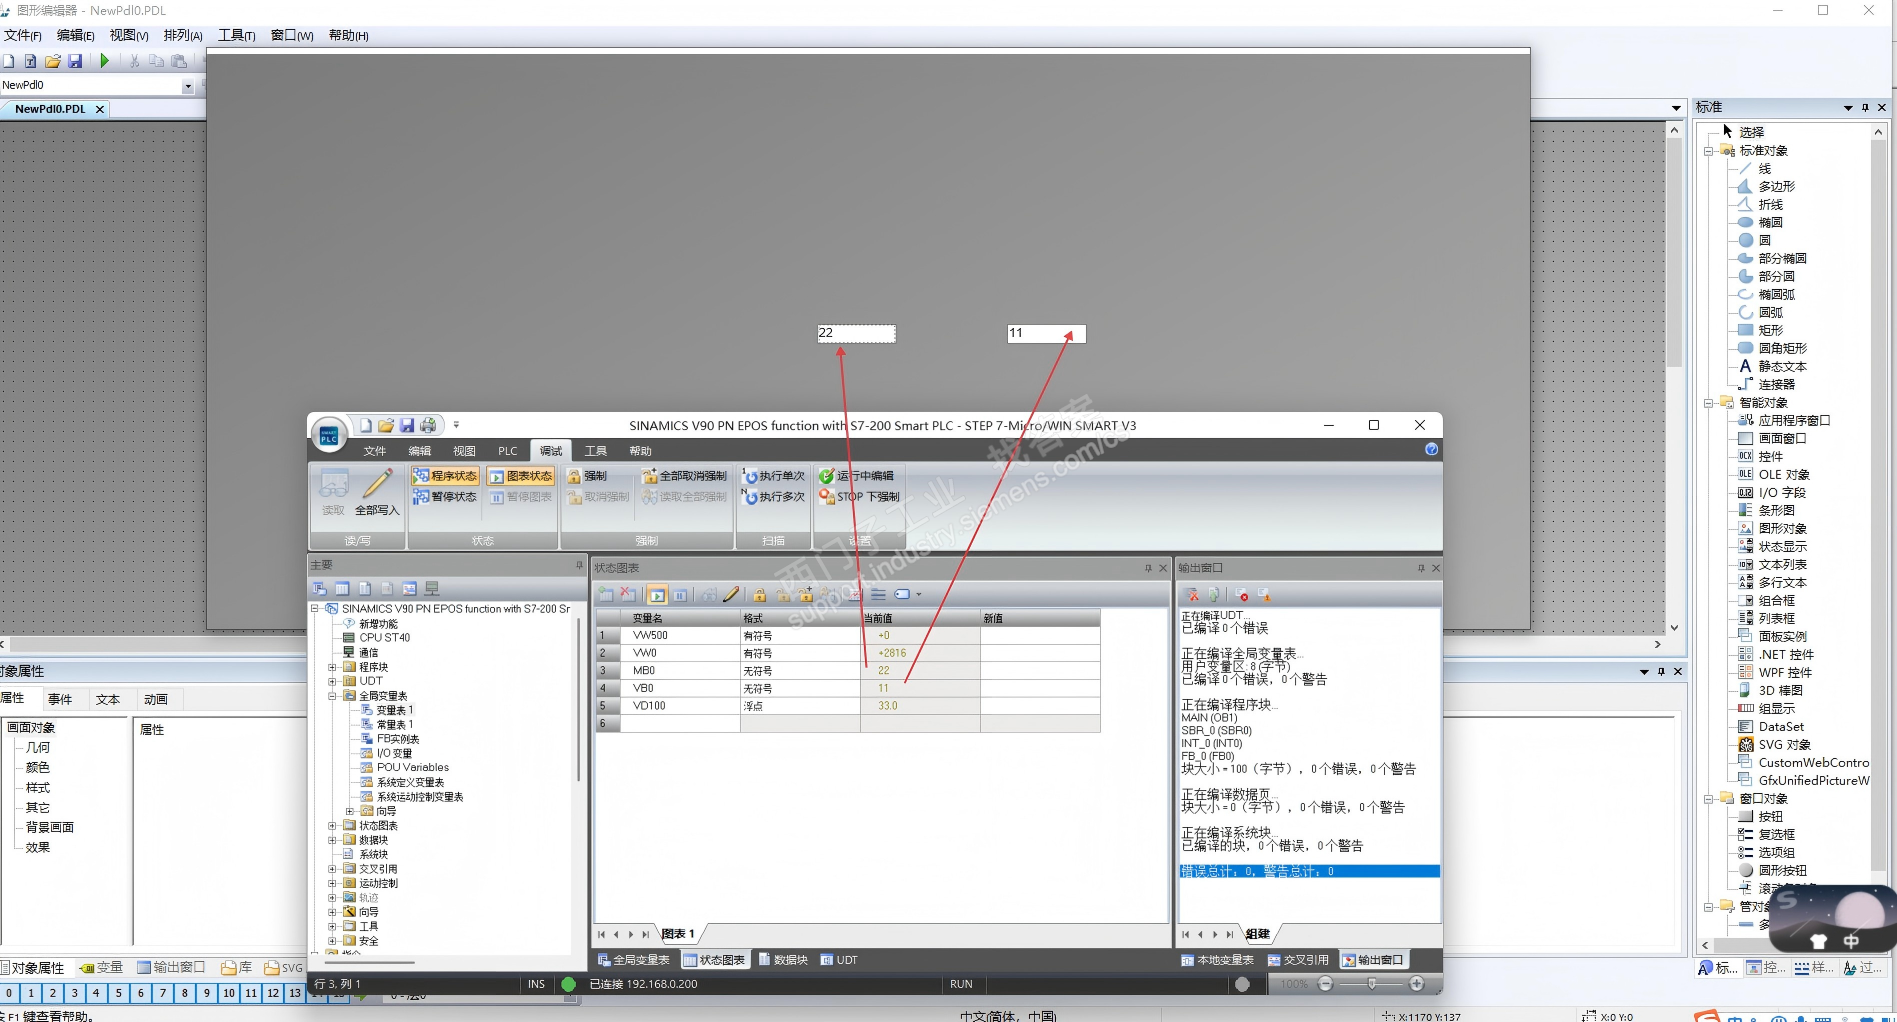Viewport: 1897px width, 1022px height.
Task: Toggle the 图表状态 (chart status) ribbon button
Action: tap(521, 476)
